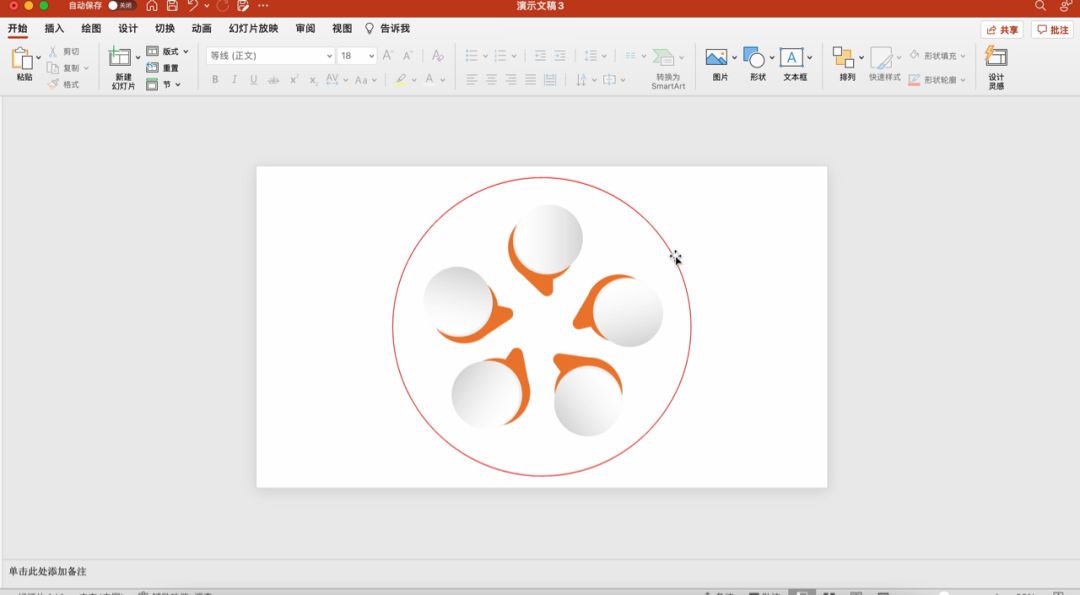Open the three-dot more commands menu
Screen dimensions: 1080x595
tap(263, 6)
